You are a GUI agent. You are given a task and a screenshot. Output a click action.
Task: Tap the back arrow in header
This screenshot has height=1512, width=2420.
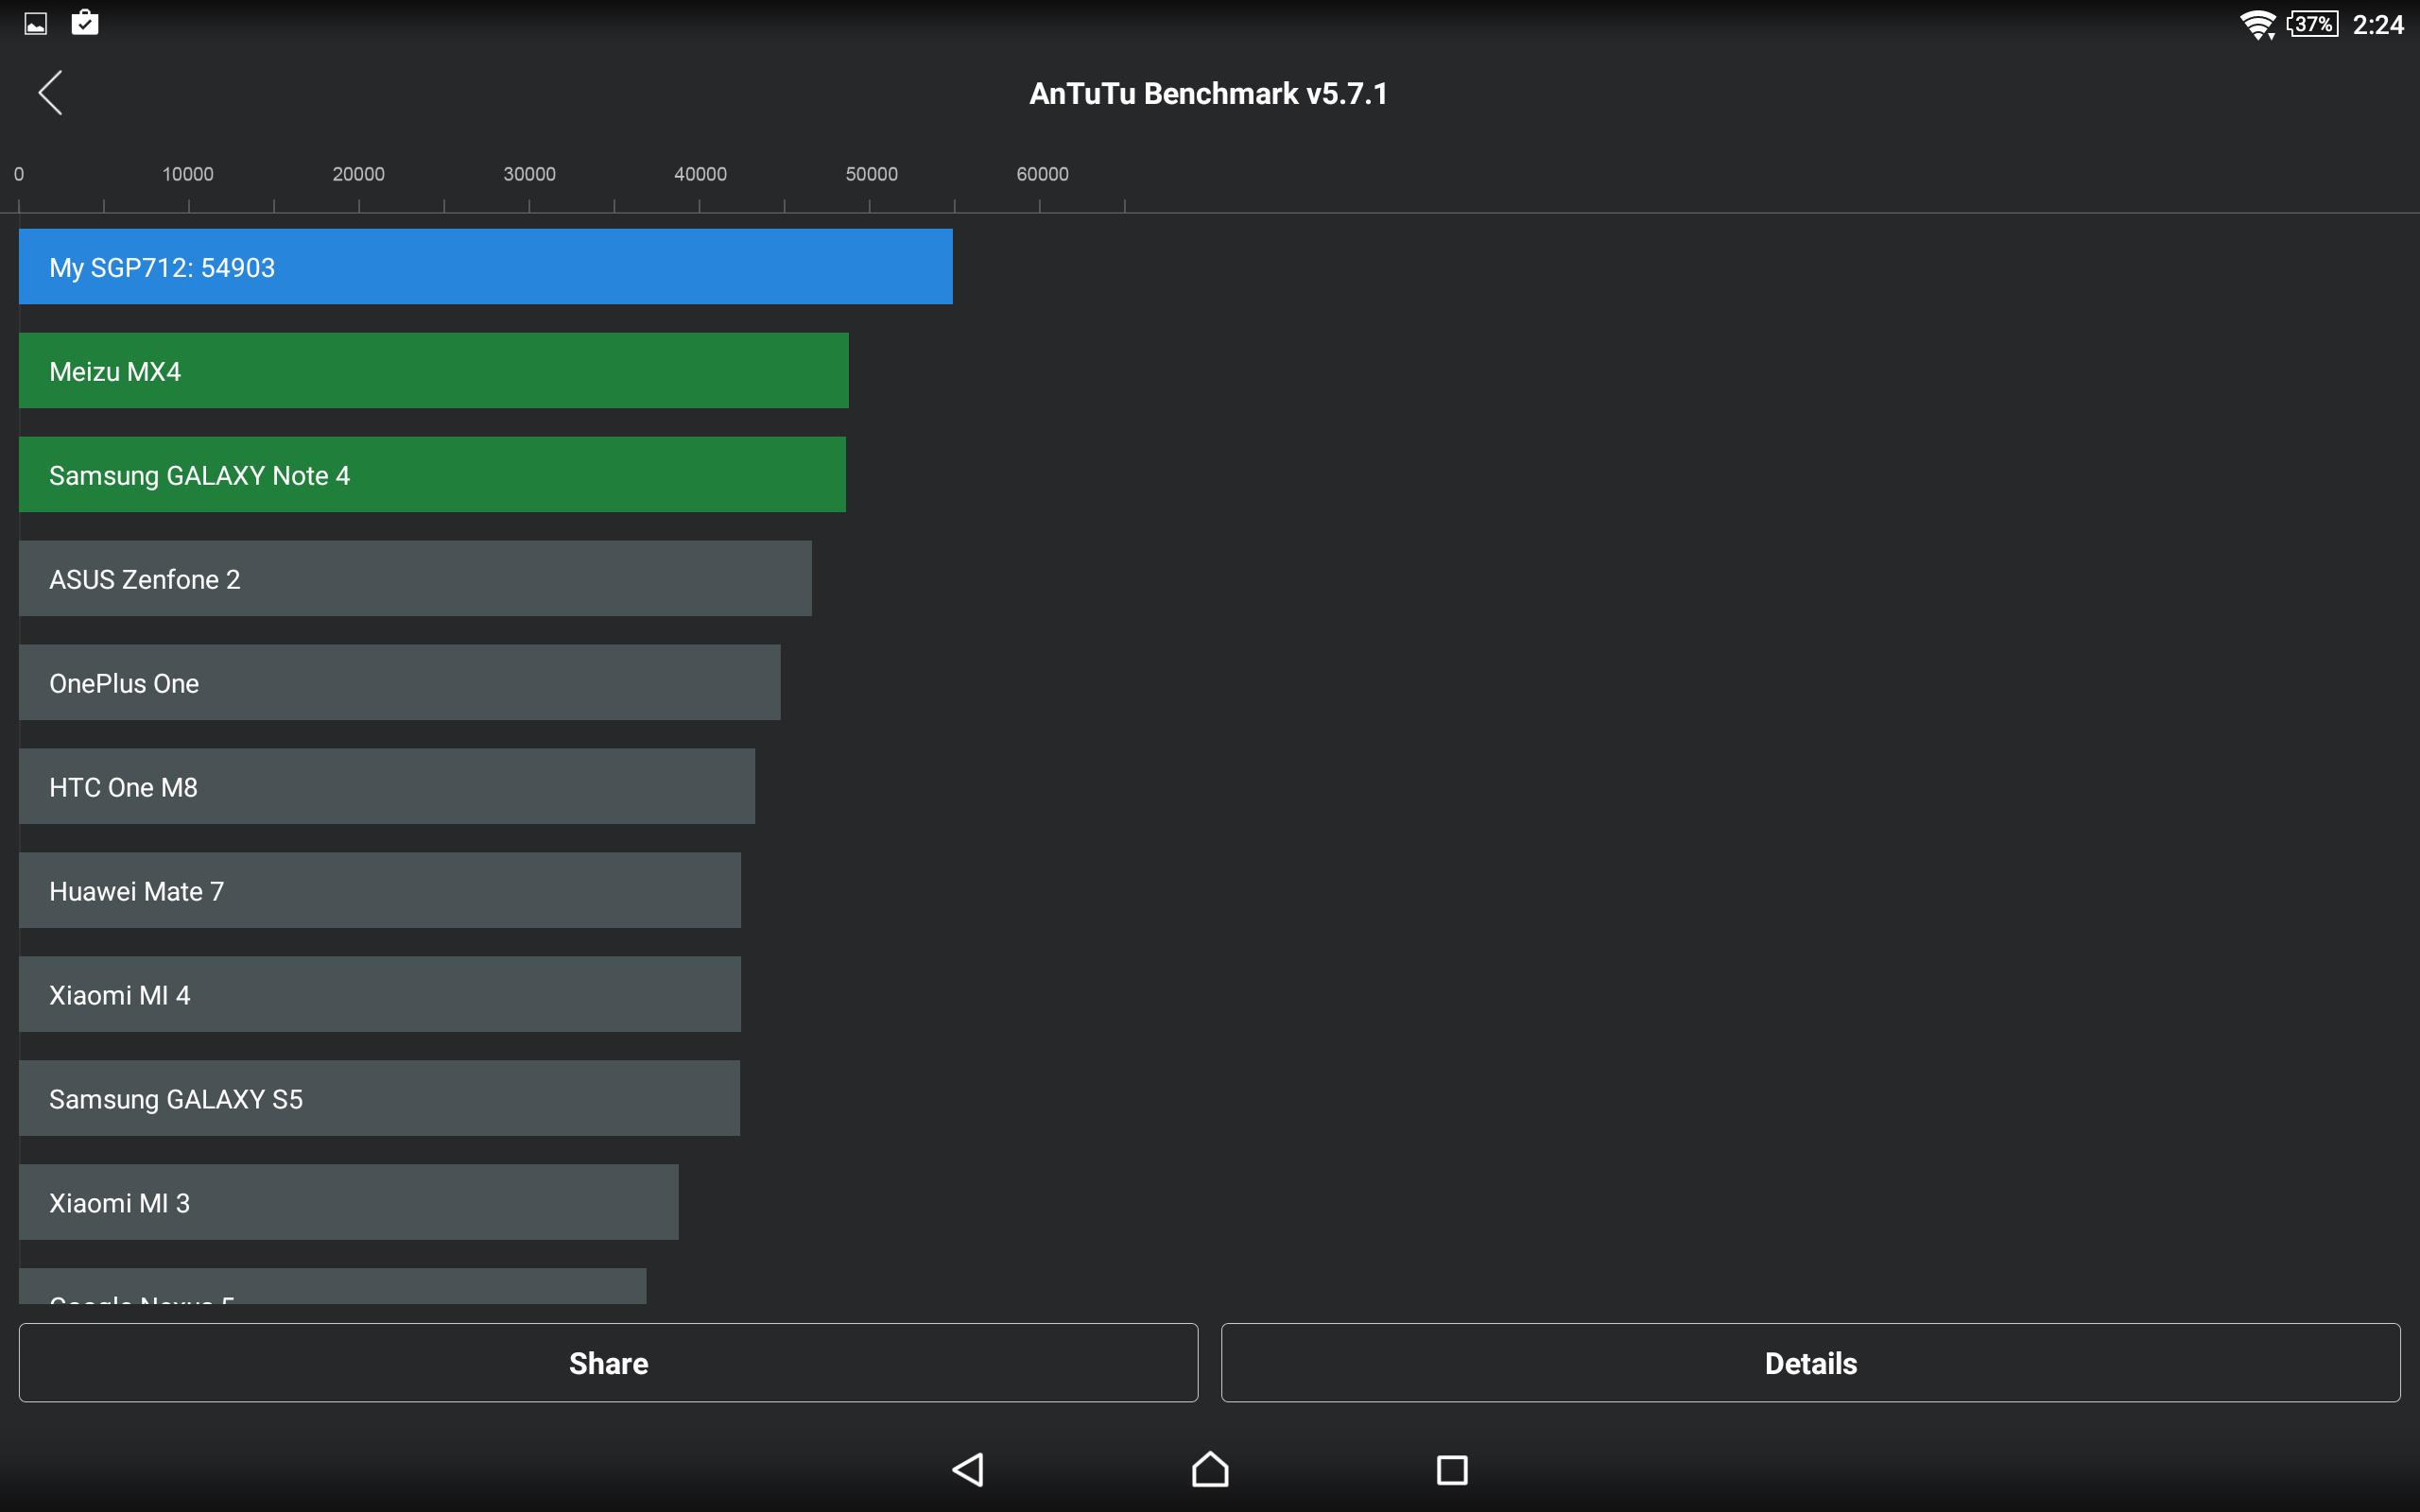point(51,93)
